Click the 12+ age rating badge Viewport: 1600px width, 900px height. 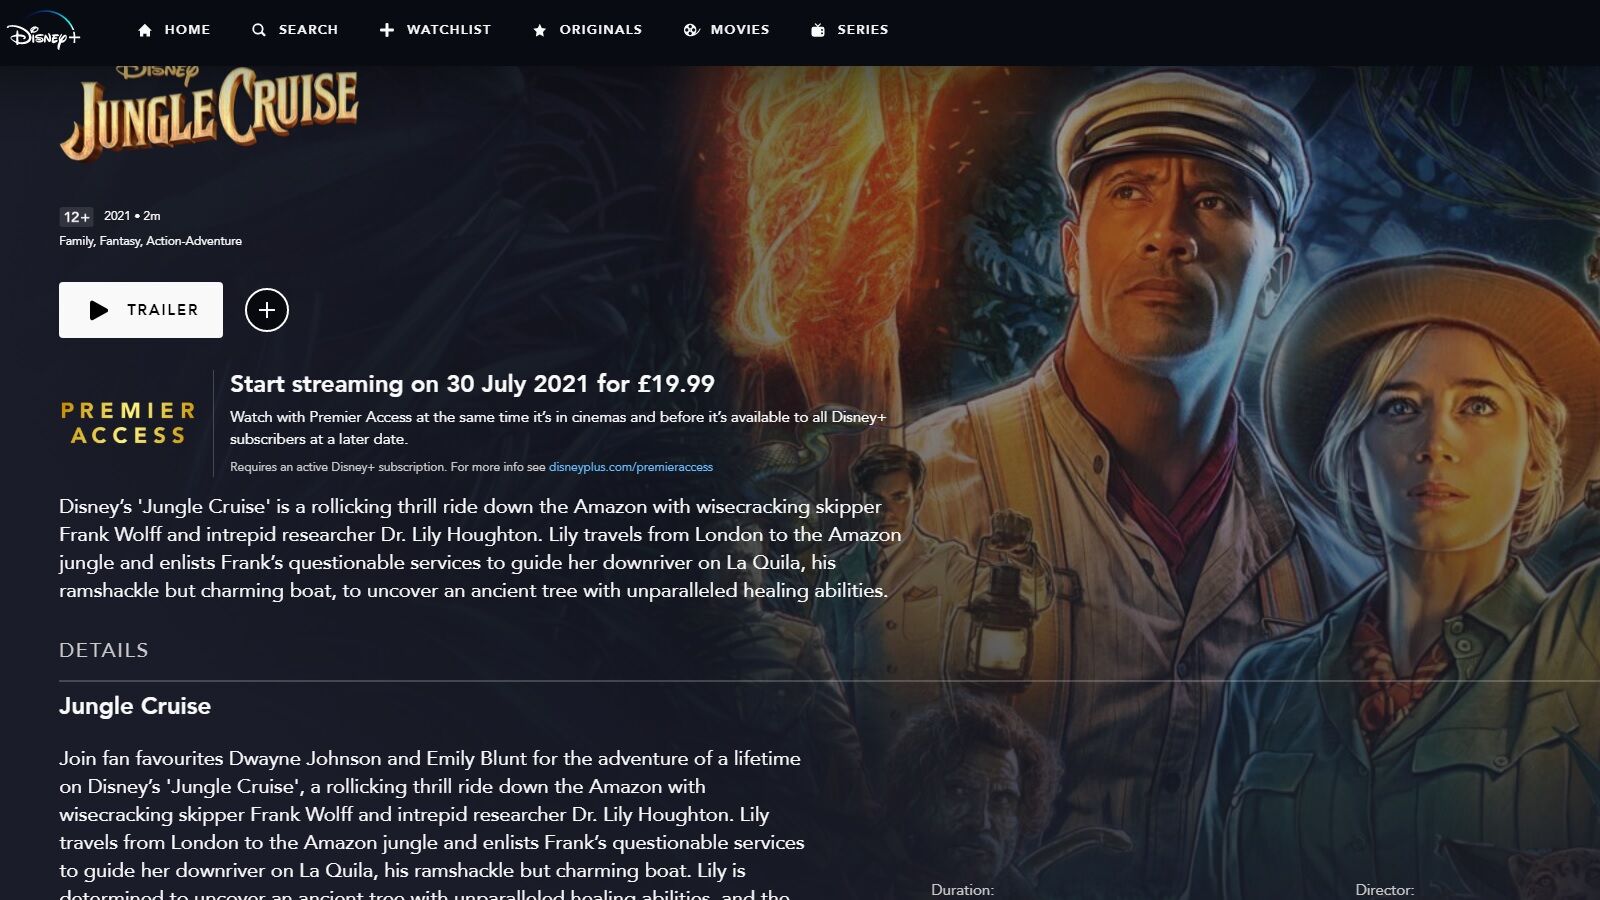pos(76,217)
